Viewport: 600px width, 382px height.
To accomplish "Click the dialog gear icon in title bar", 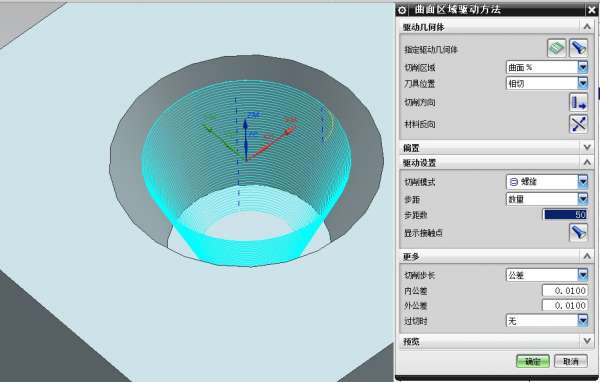I will click(x=402, y=10).
